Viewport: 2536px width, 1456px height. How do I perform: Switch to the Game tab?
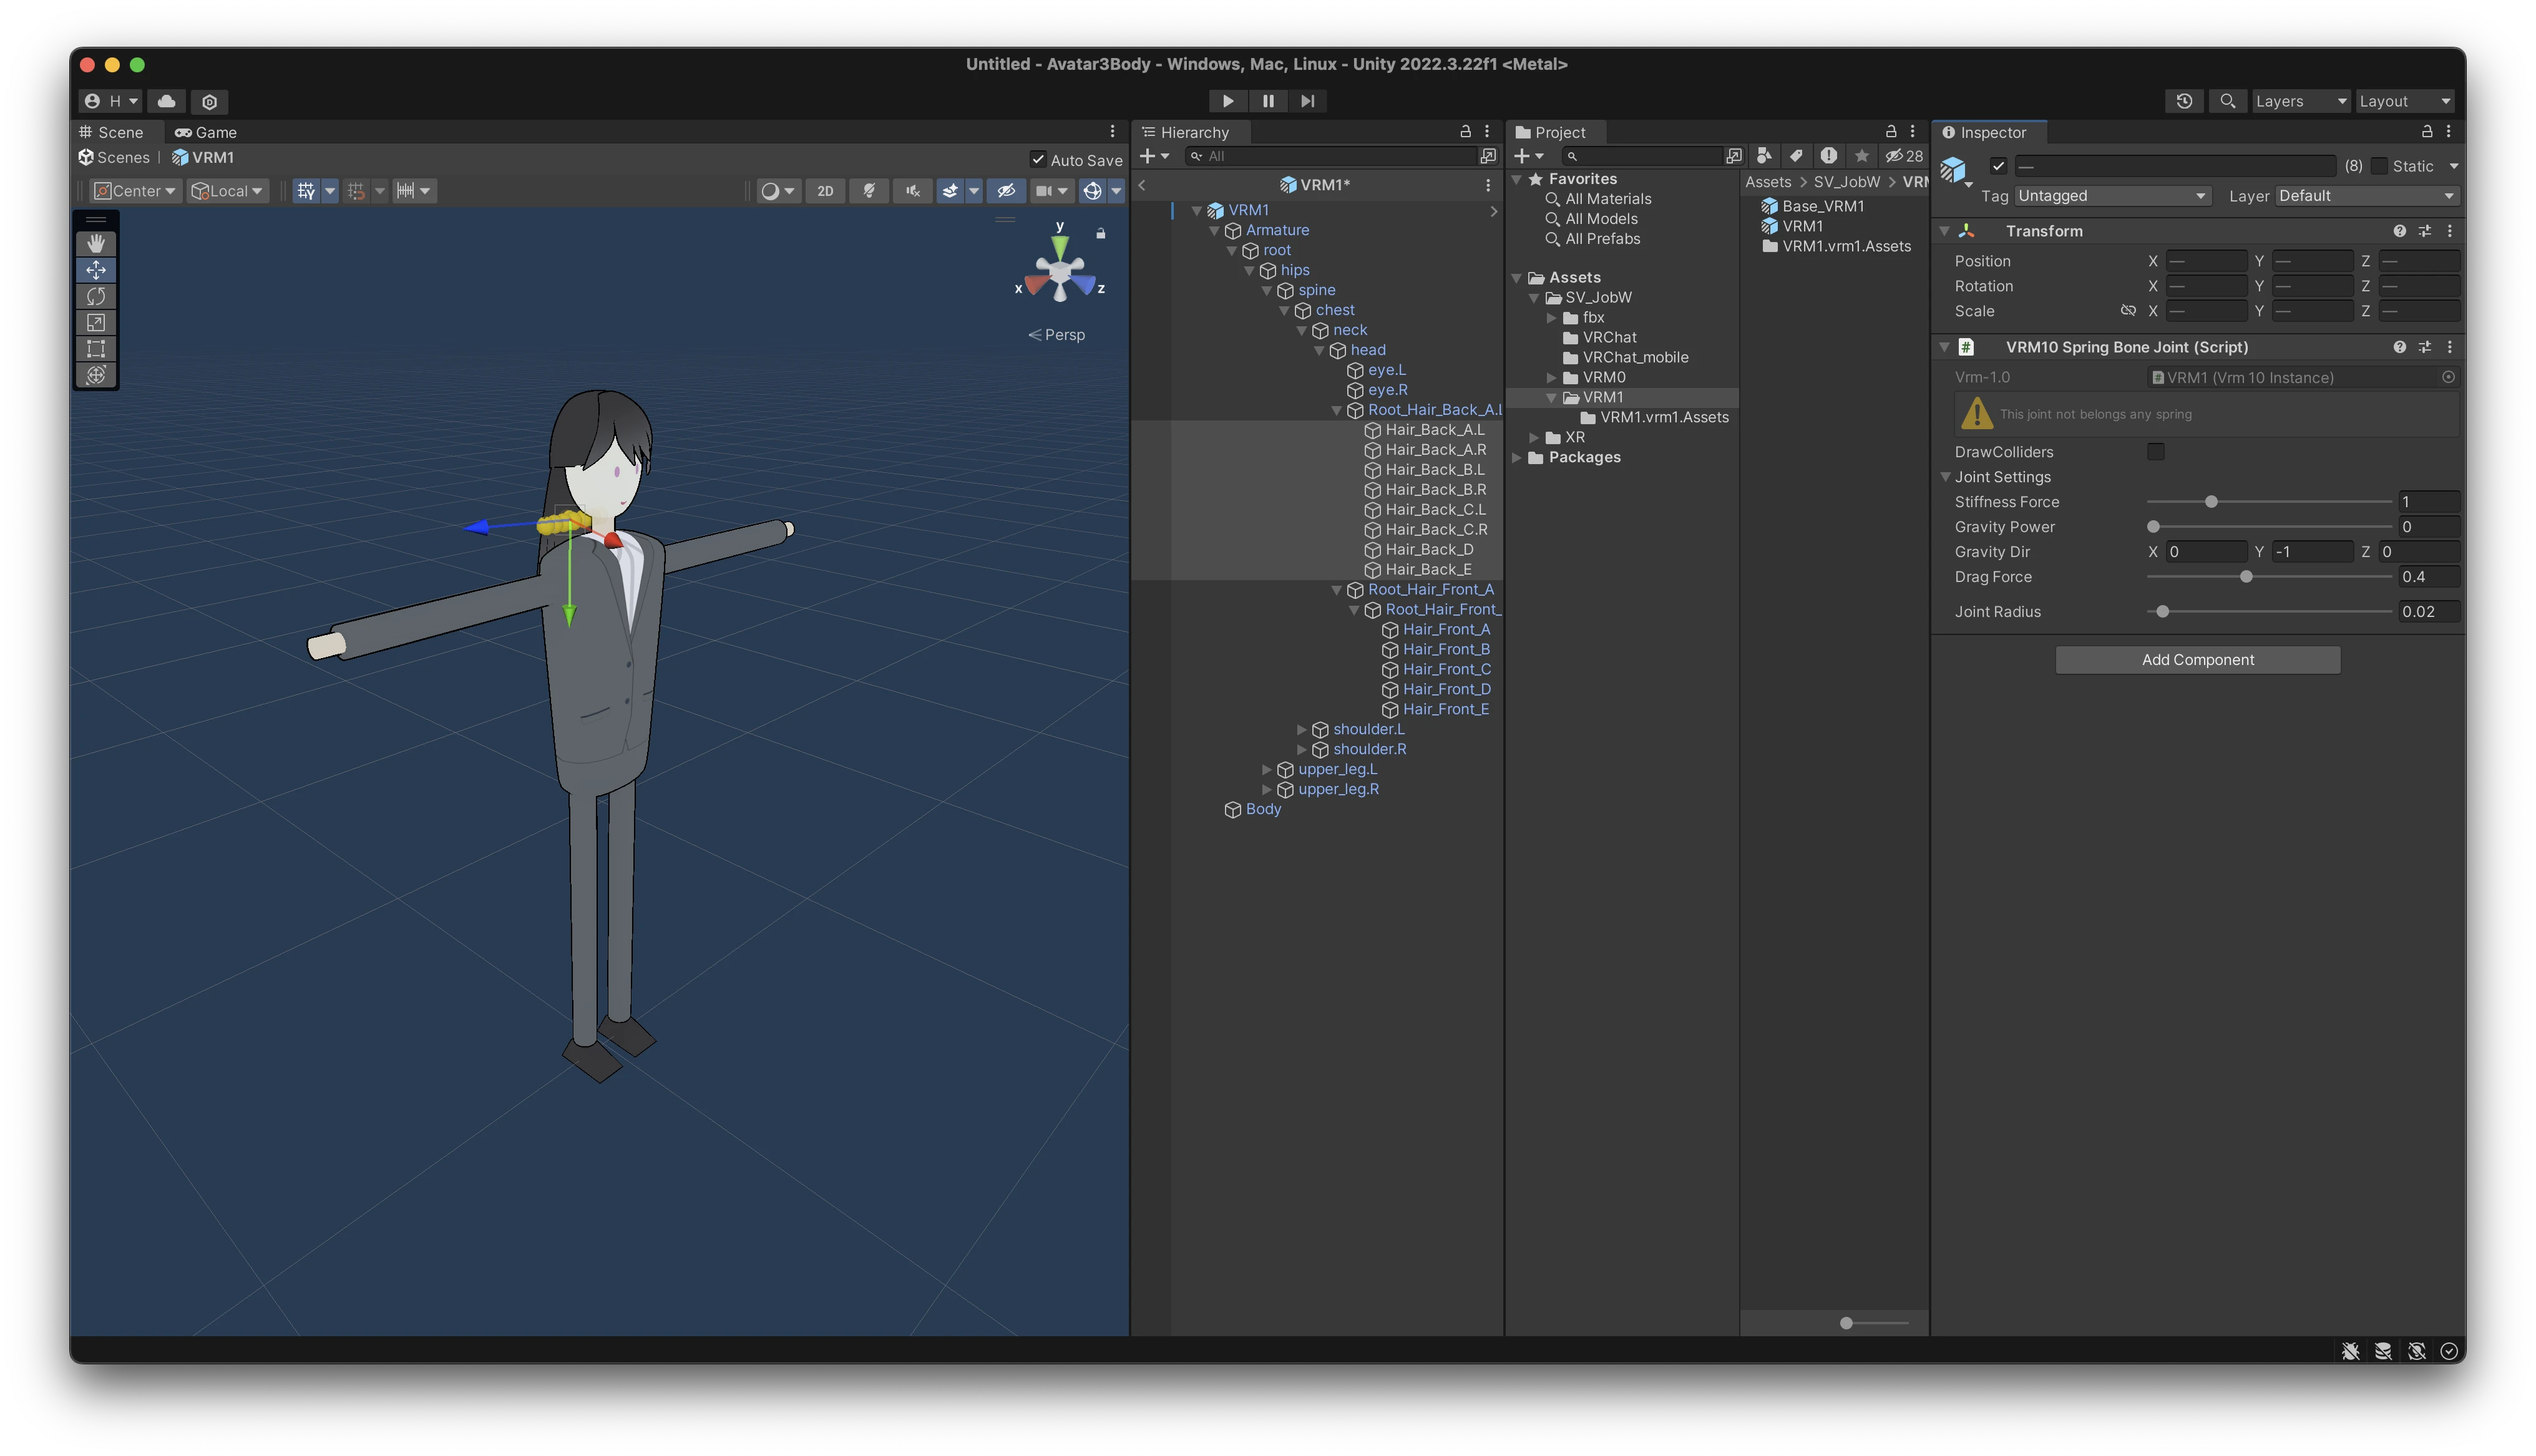[x=205, y=132]
